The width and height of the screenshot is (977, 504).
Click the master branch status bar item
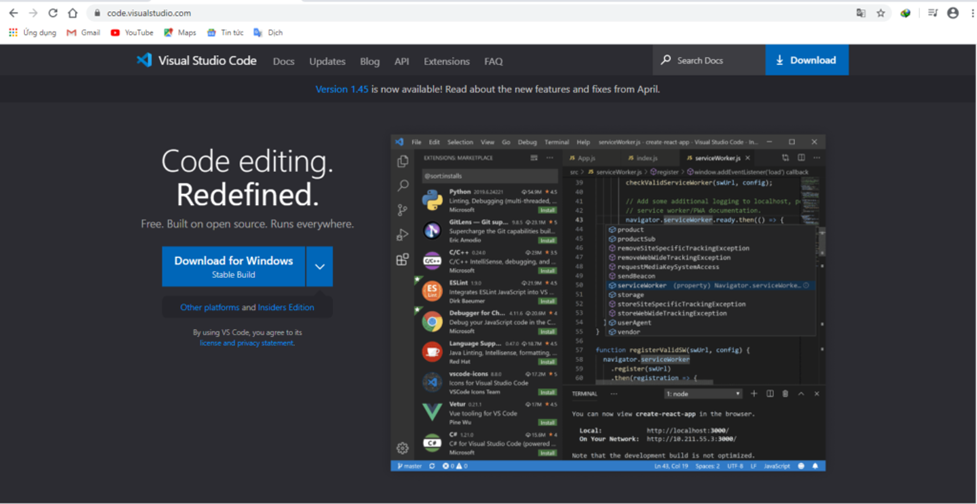pos(409,466)
